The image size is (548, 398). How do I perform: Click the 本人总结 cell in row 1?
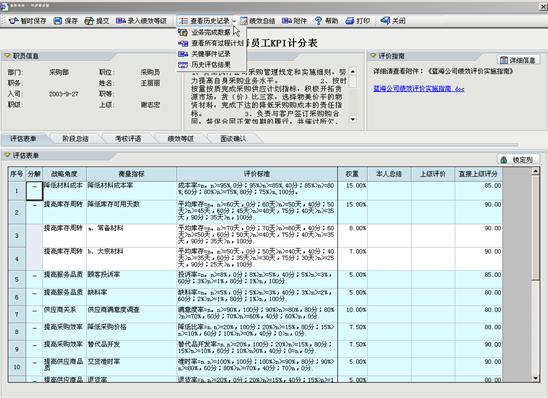tap(389, 190)
